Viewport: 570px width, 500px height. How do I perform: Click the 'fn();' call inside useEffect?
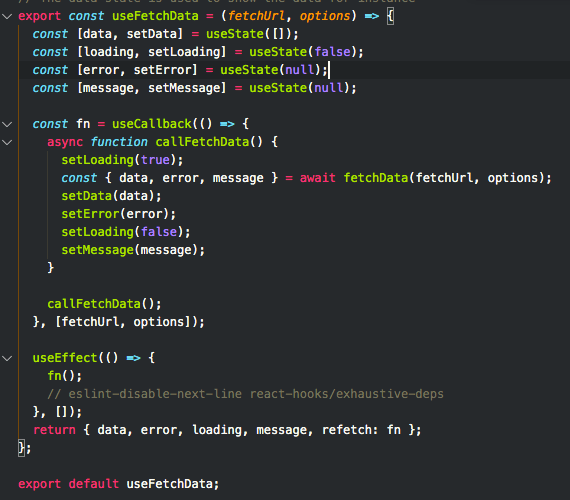65,376
